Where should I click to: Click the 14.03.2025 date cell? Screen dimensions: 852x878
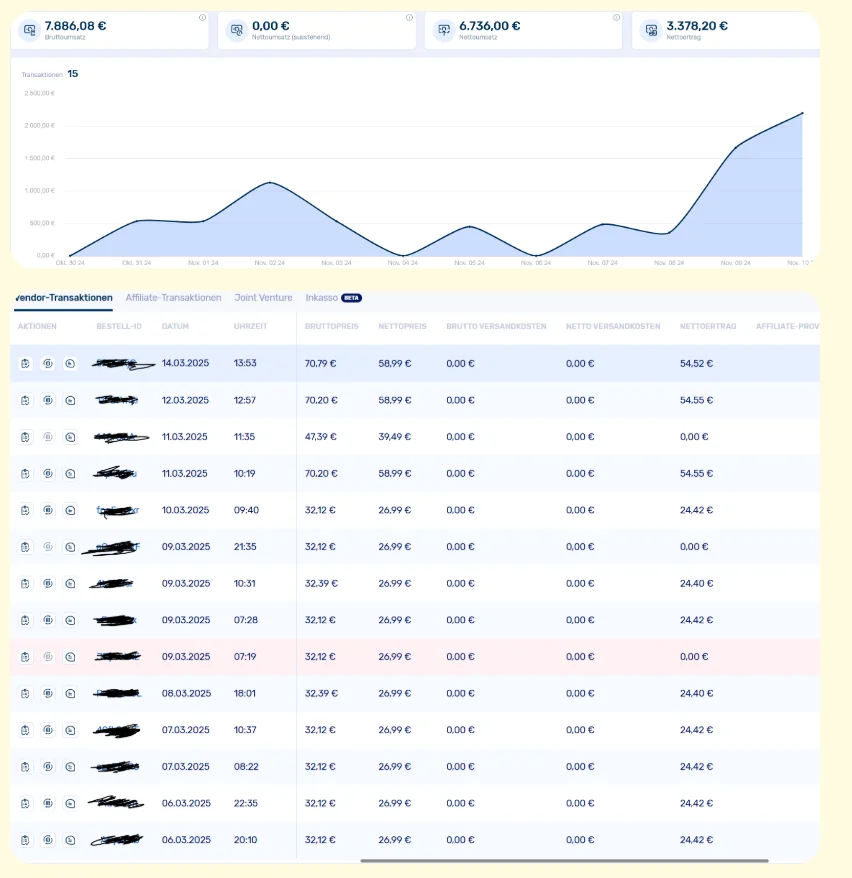(x=185, y=363)
